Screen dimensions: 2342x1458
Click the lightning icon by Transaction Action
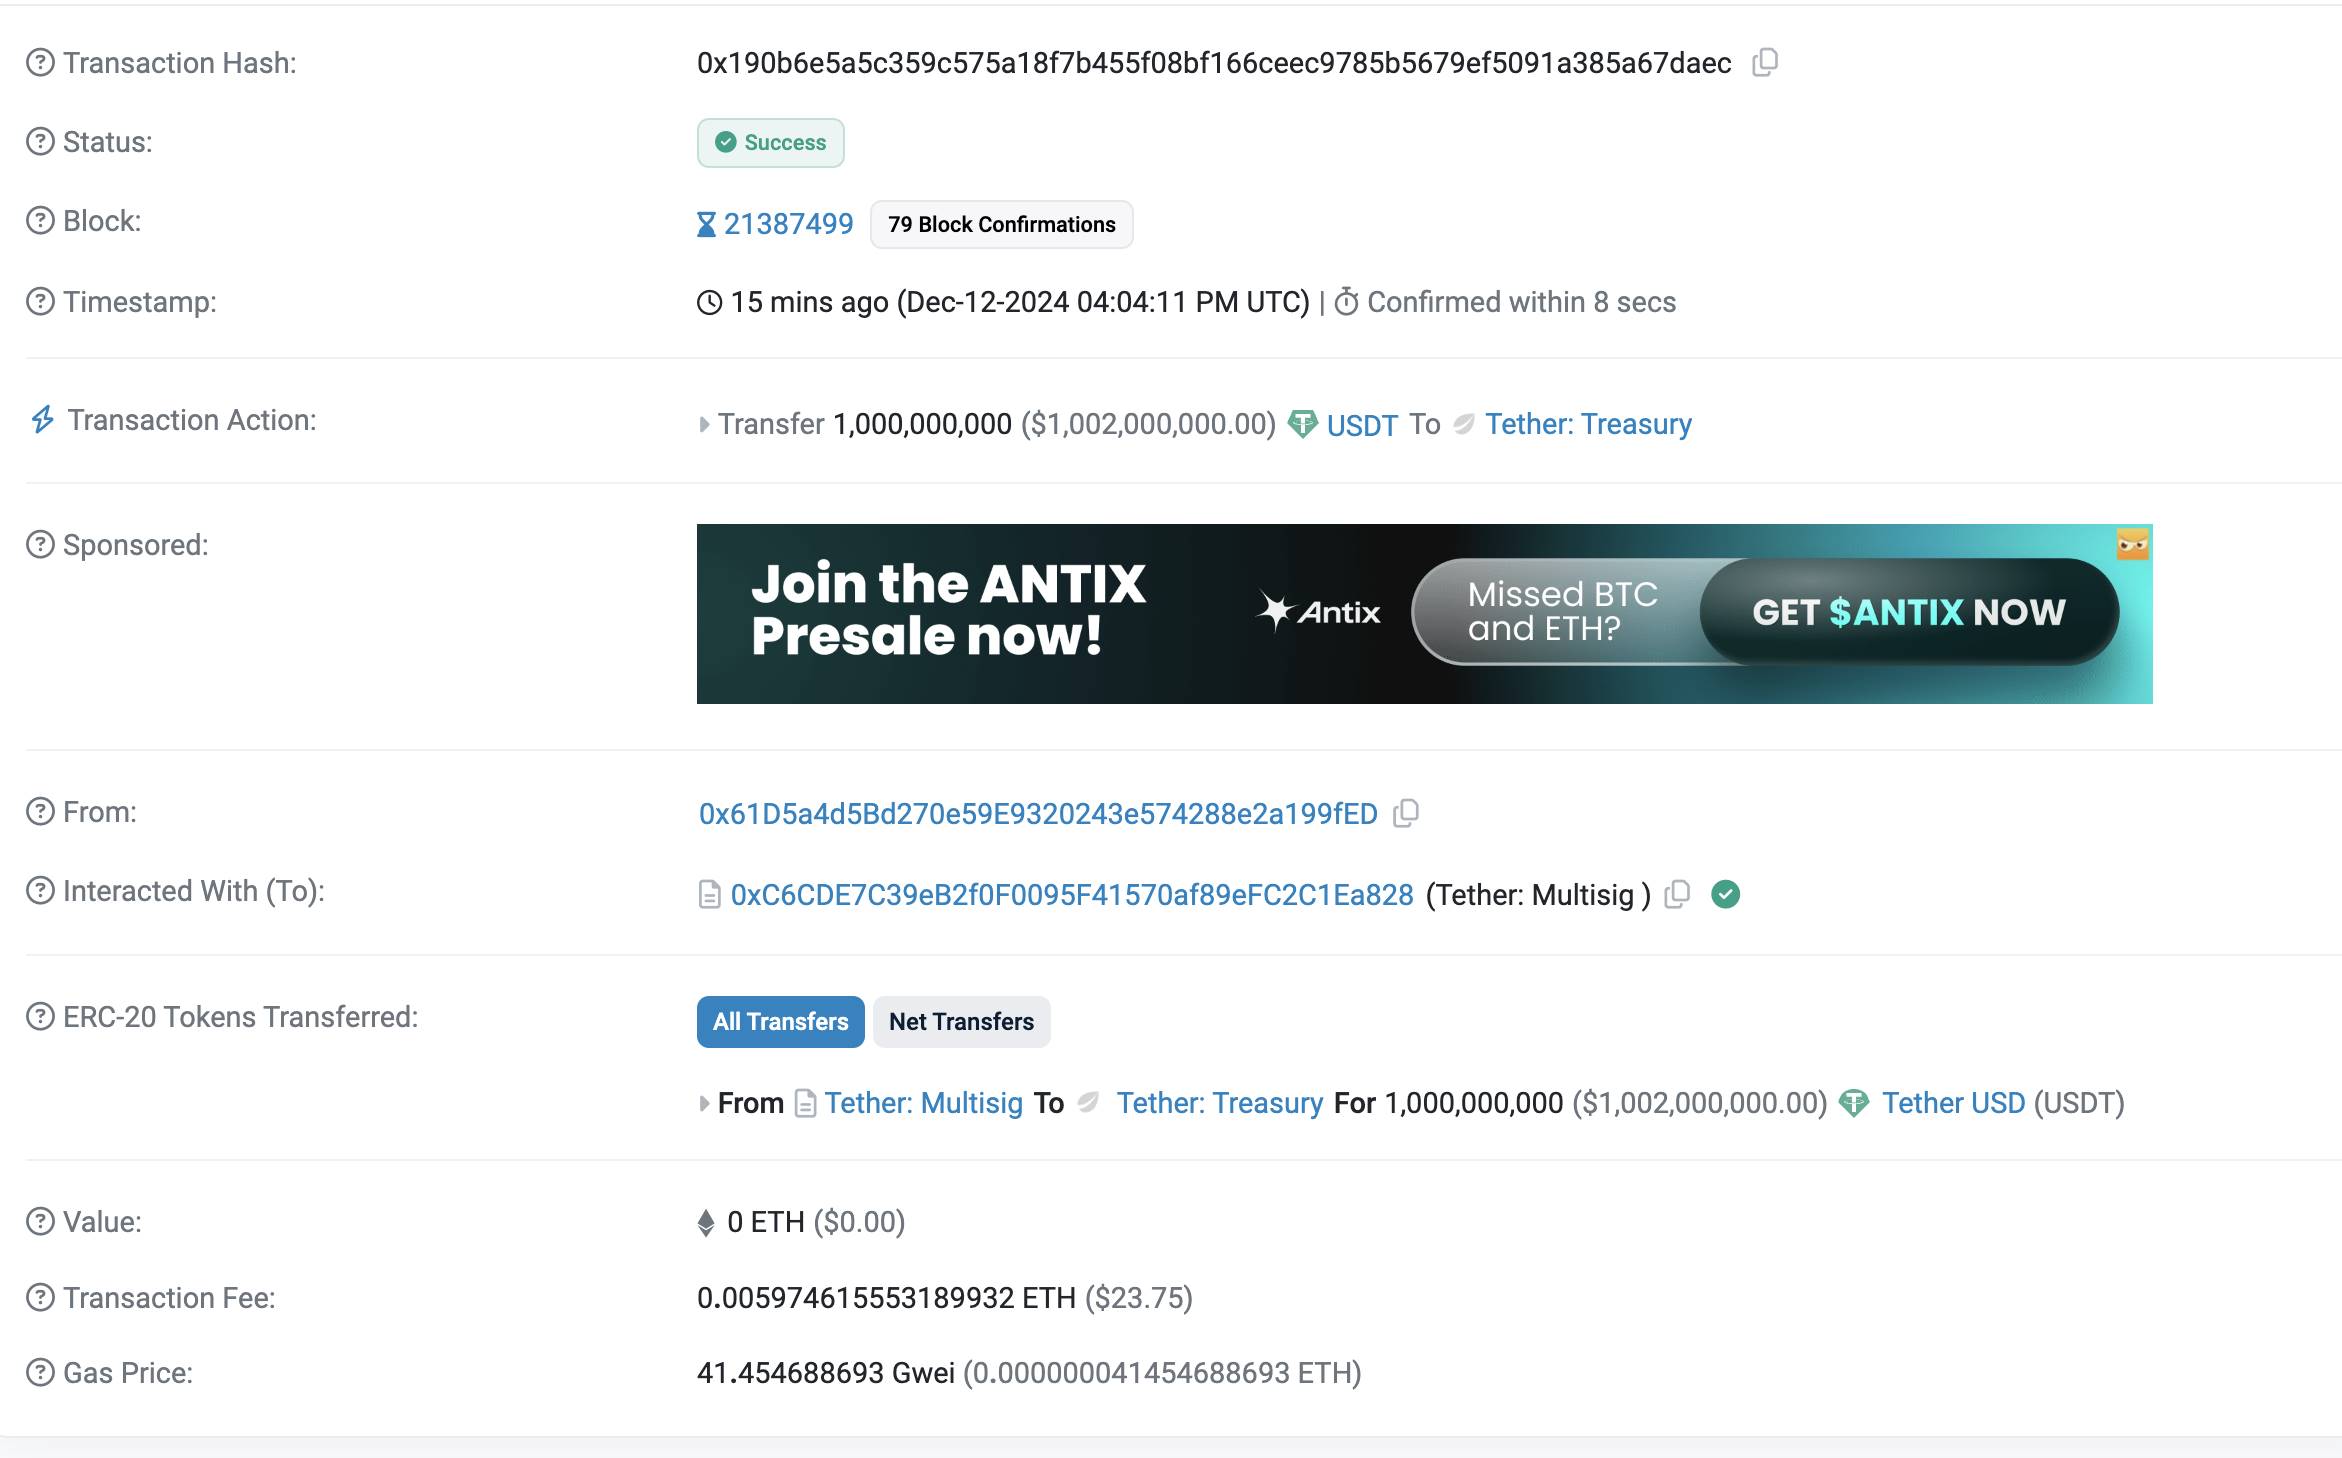point(42,419)
